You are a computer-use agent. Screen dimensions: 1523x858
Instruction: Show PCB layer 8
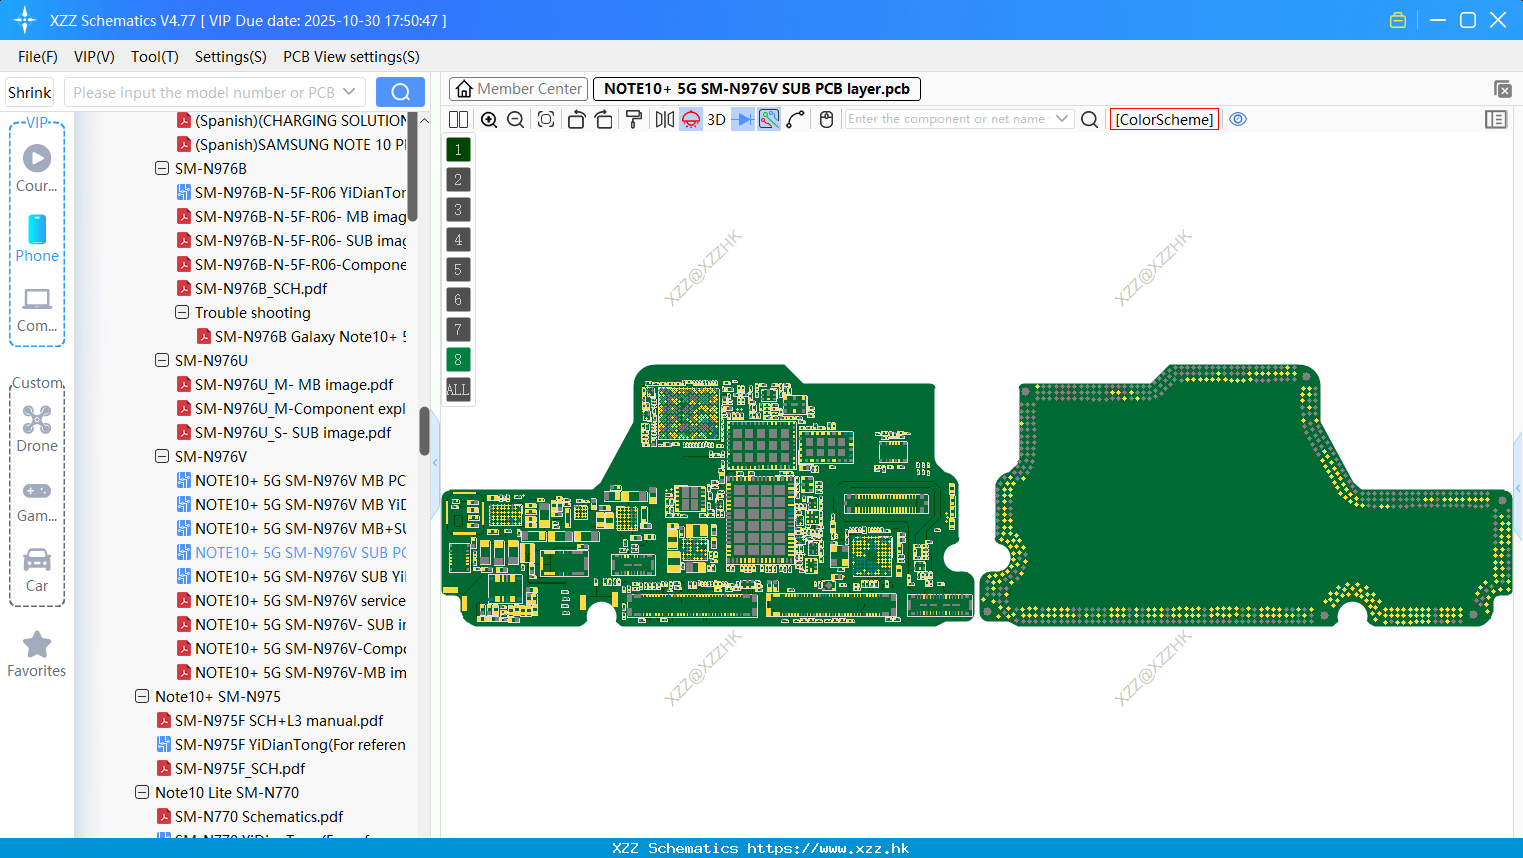tap(458, 359)
